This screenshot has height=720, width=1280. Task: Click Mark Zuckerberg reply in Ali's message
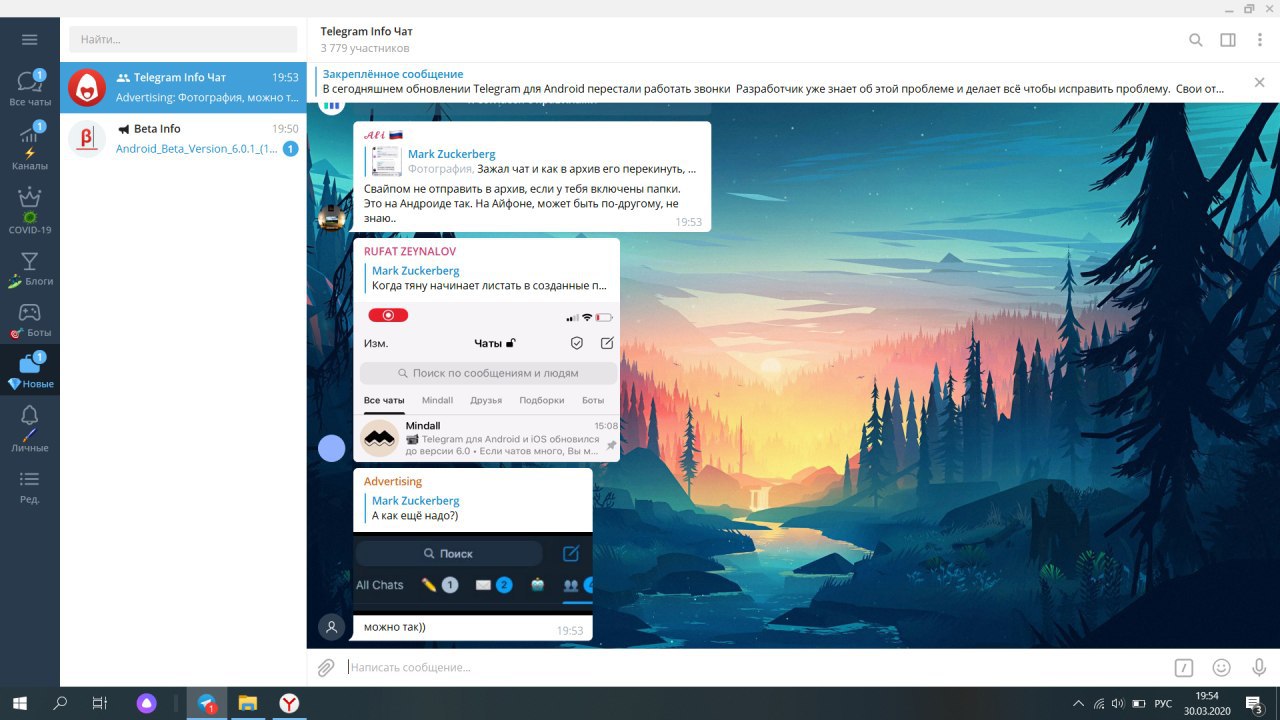[x=532, y=162]
